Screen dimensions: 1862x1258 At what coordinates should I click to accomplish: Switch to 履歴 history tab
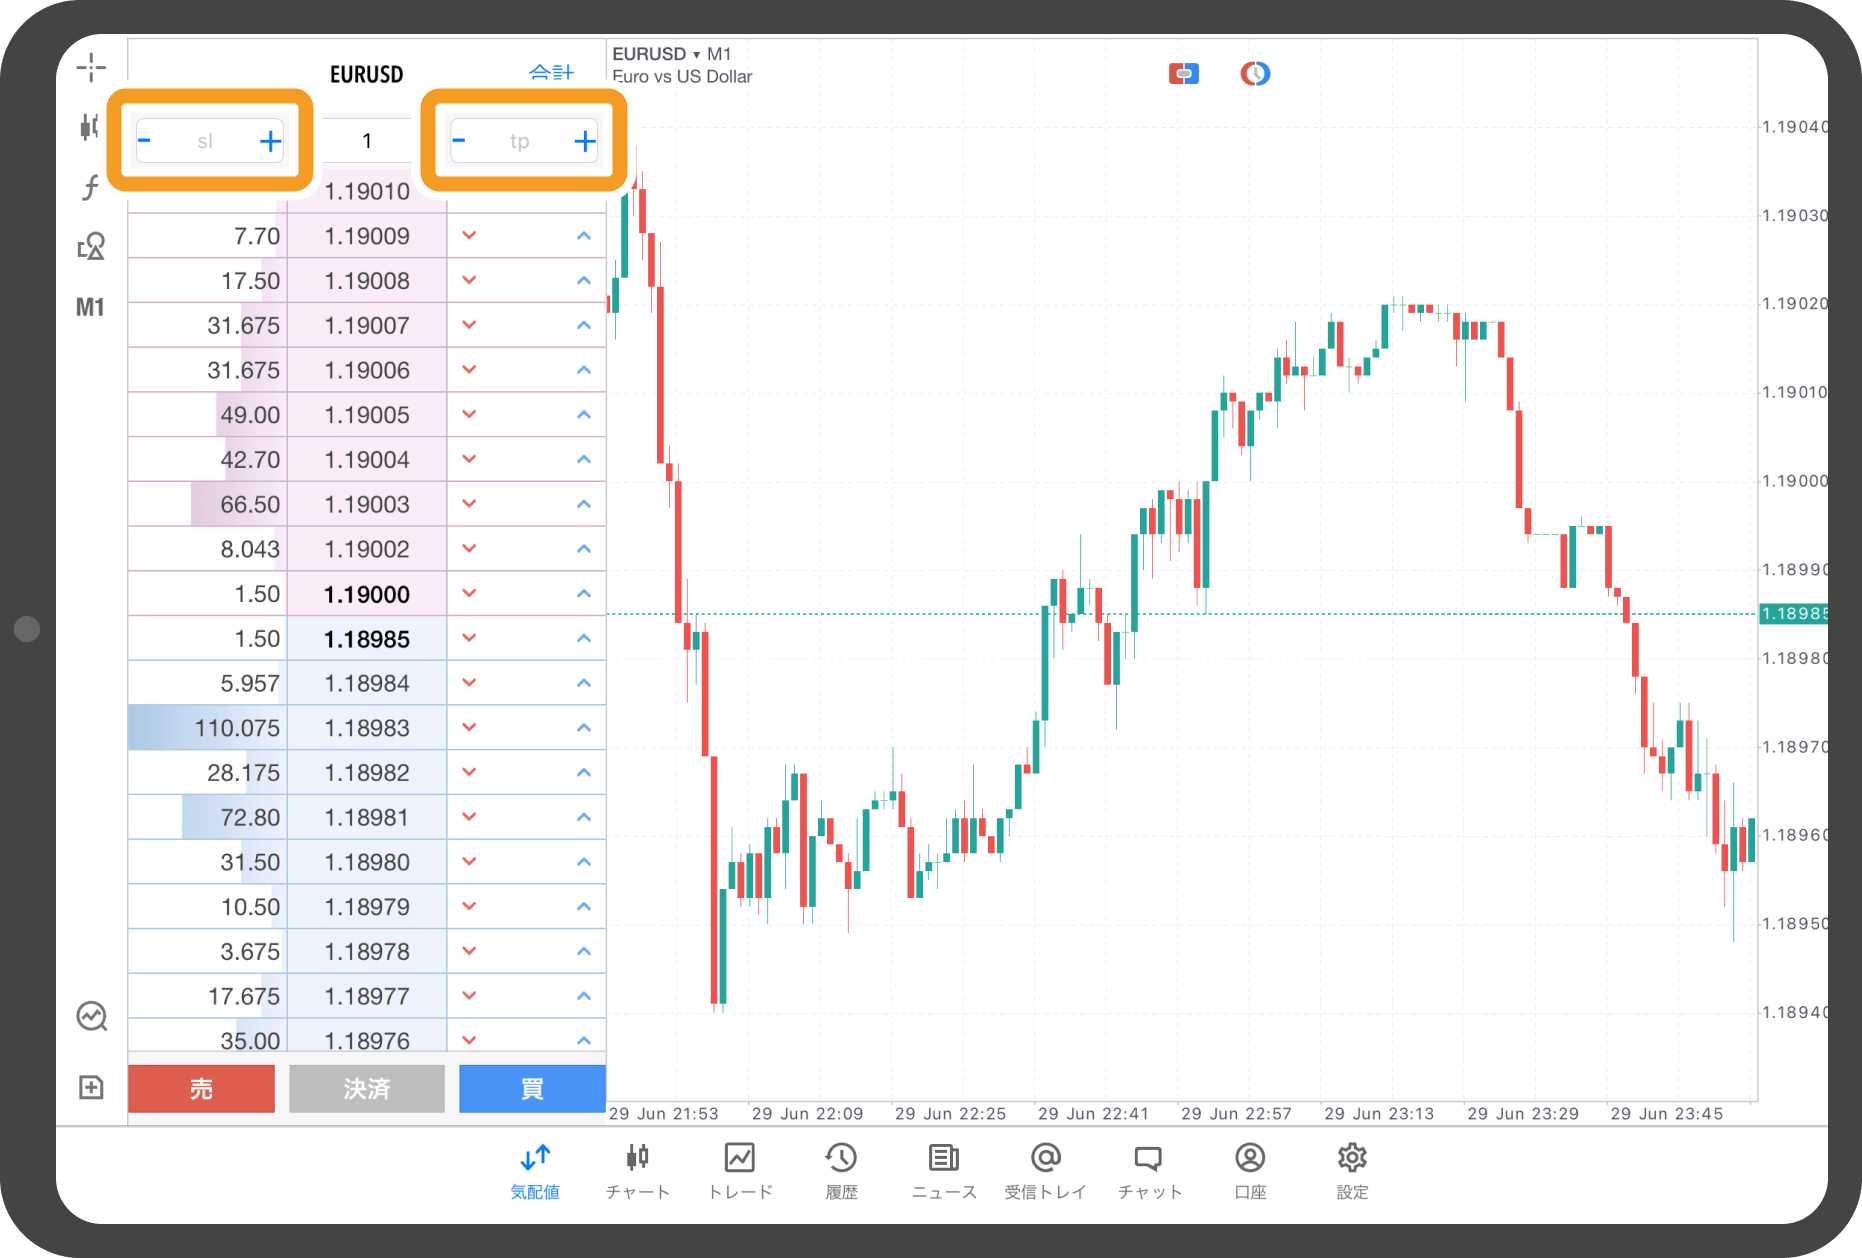tap(841, 1171)
